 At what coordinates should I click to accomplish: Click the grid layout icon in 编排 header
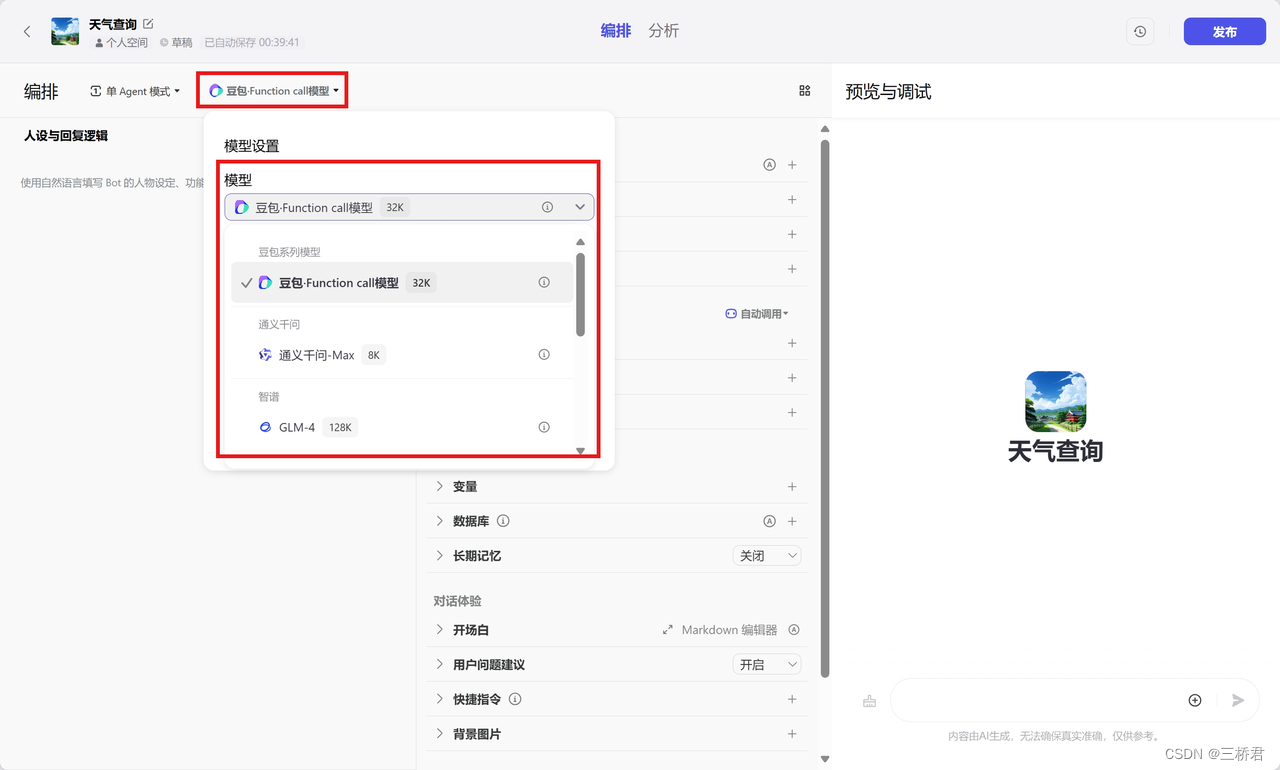point(805,91)
